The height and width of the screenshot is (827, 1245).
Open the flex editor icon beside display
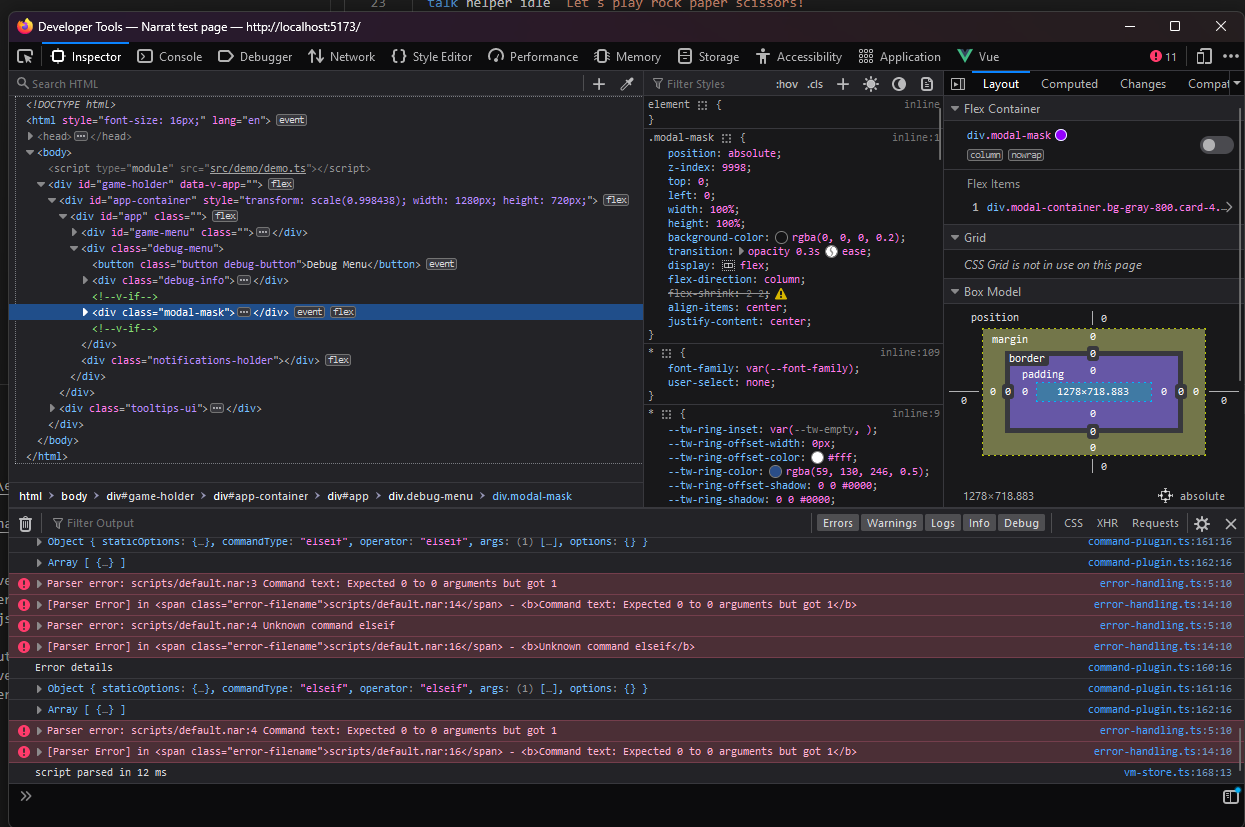pyautogui.click(x=728, y=266)
